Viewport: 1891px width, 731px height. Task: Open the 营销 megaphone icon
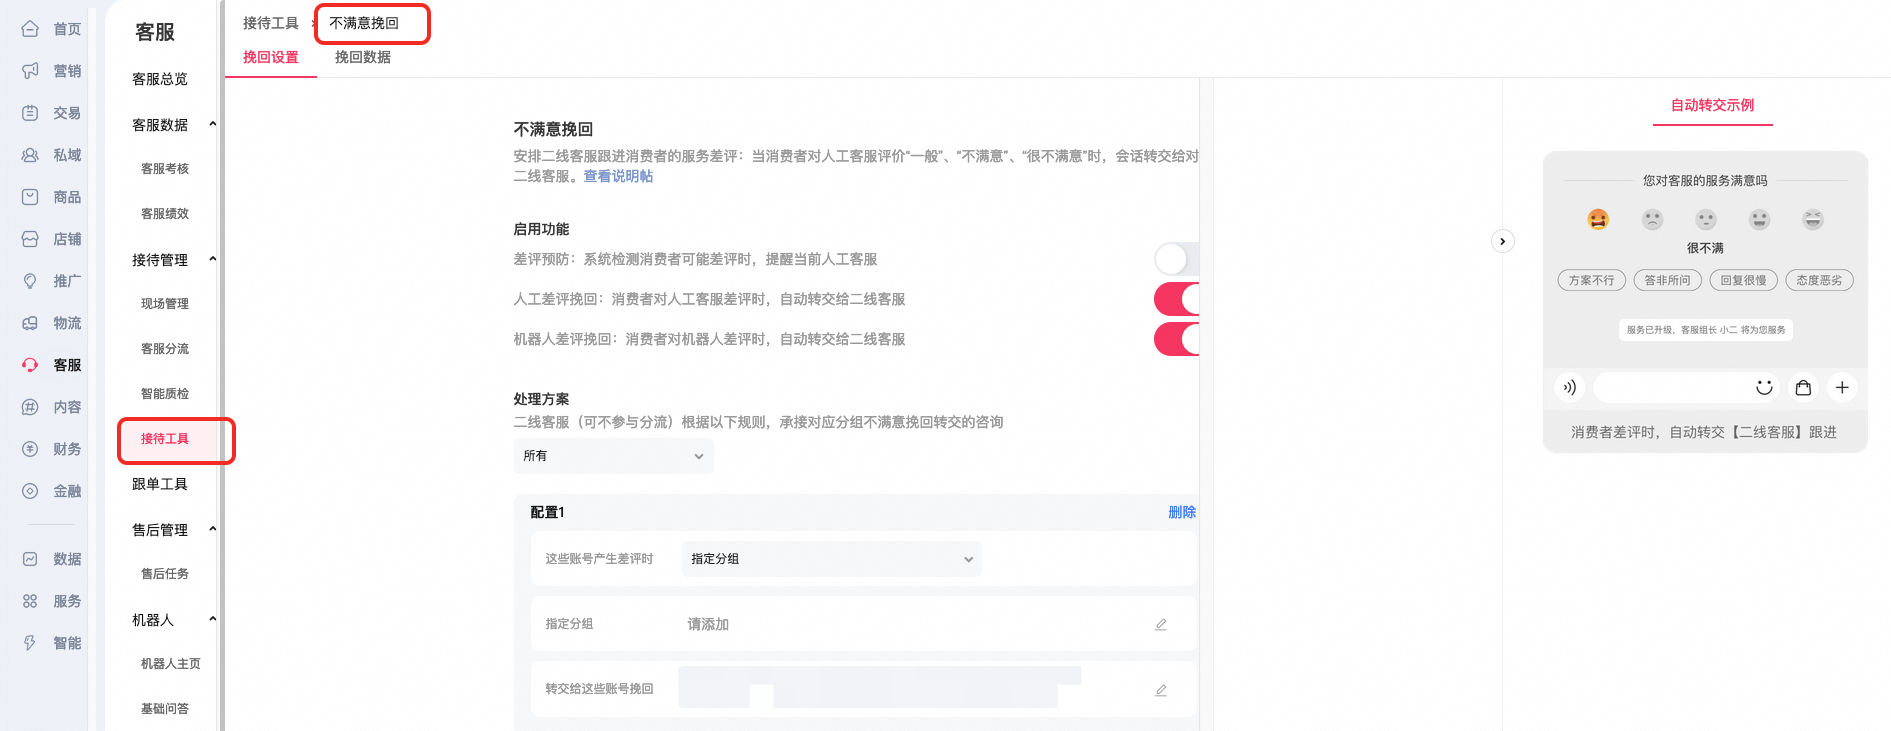[30, 71]
